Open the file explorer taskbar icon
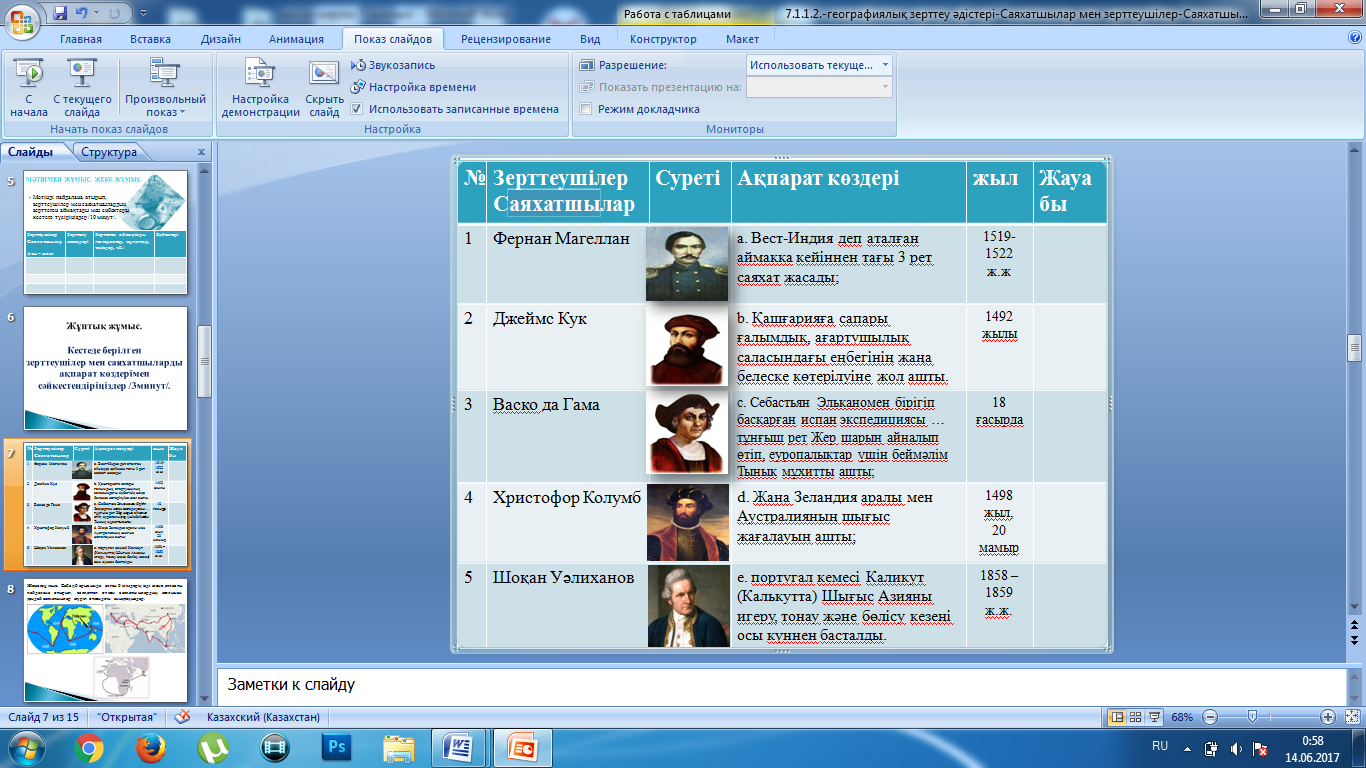Screen dimensions: 1366x768 click(399, 747)
